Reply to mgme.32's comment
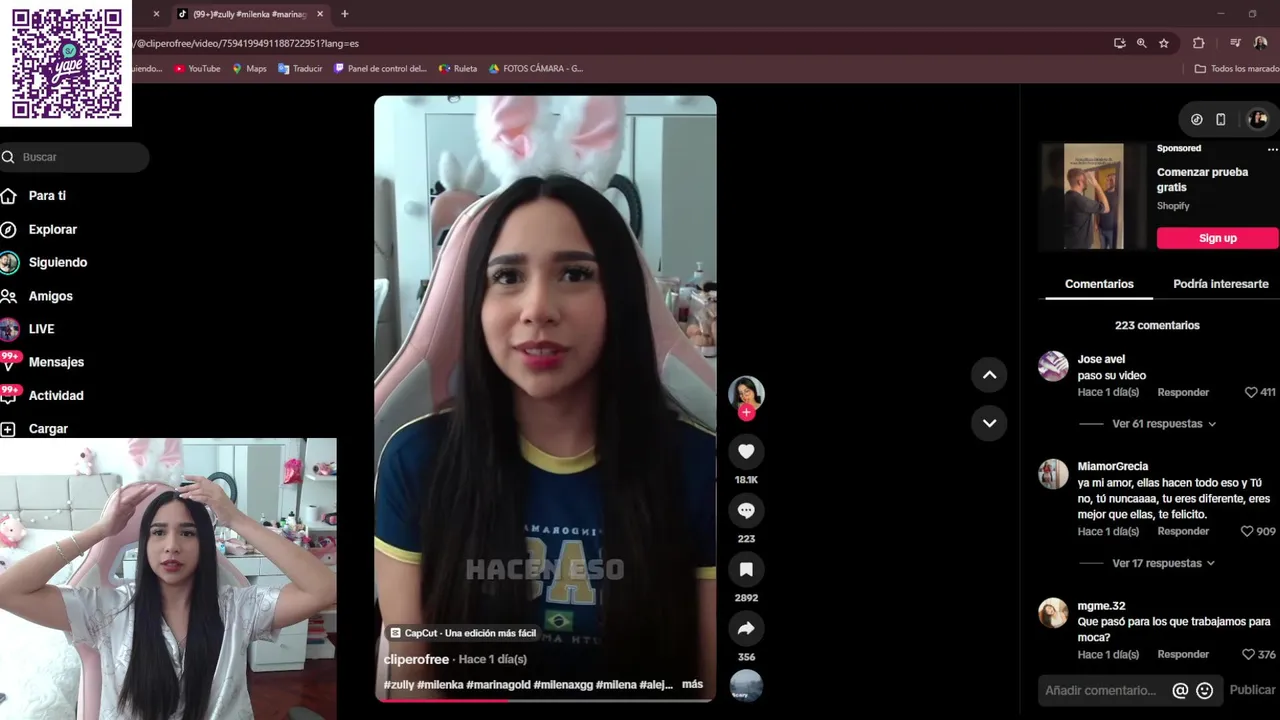The height and width of the screenshot is (720, 1280). point(1183,654)
